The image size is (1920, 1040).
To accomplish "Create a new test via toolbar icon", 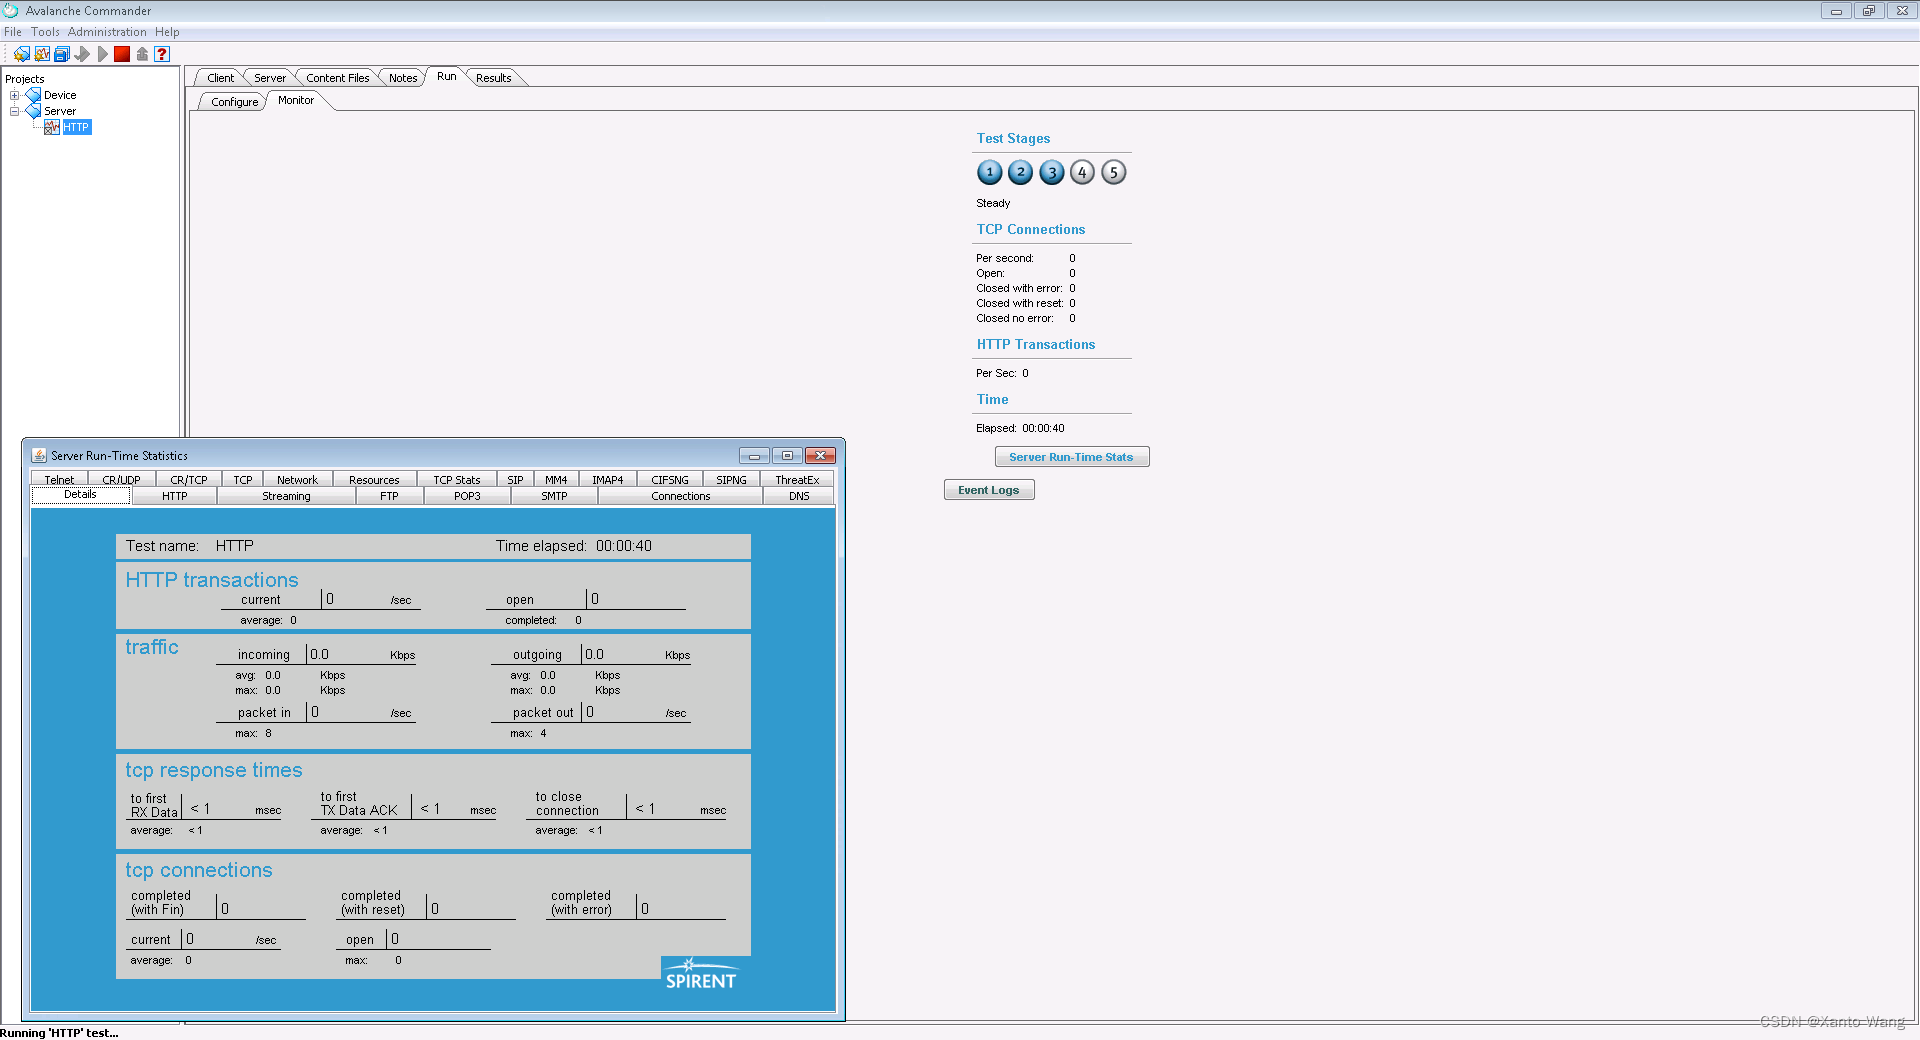I will (x=42, y=54).
